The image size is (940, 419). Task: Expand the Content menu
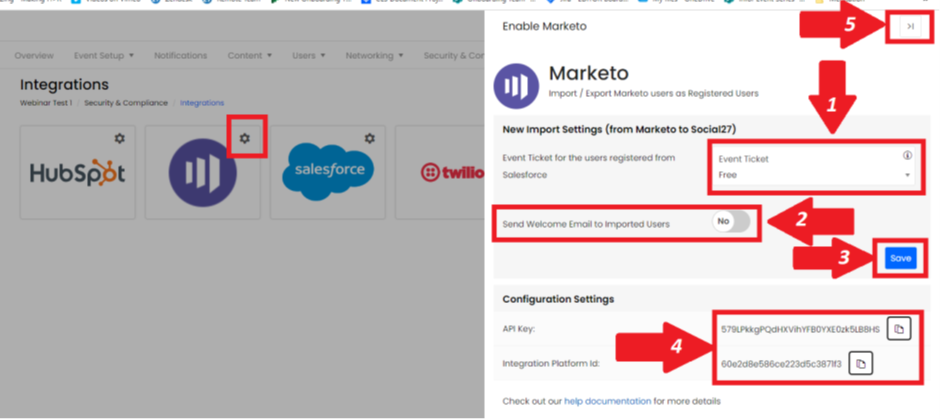pos(251,55)
